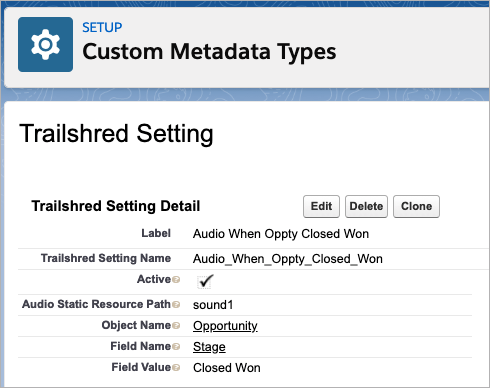Screen dimensions: 490x388
Task: Open help icon next to Field Value
Action: tap(176, 367)
